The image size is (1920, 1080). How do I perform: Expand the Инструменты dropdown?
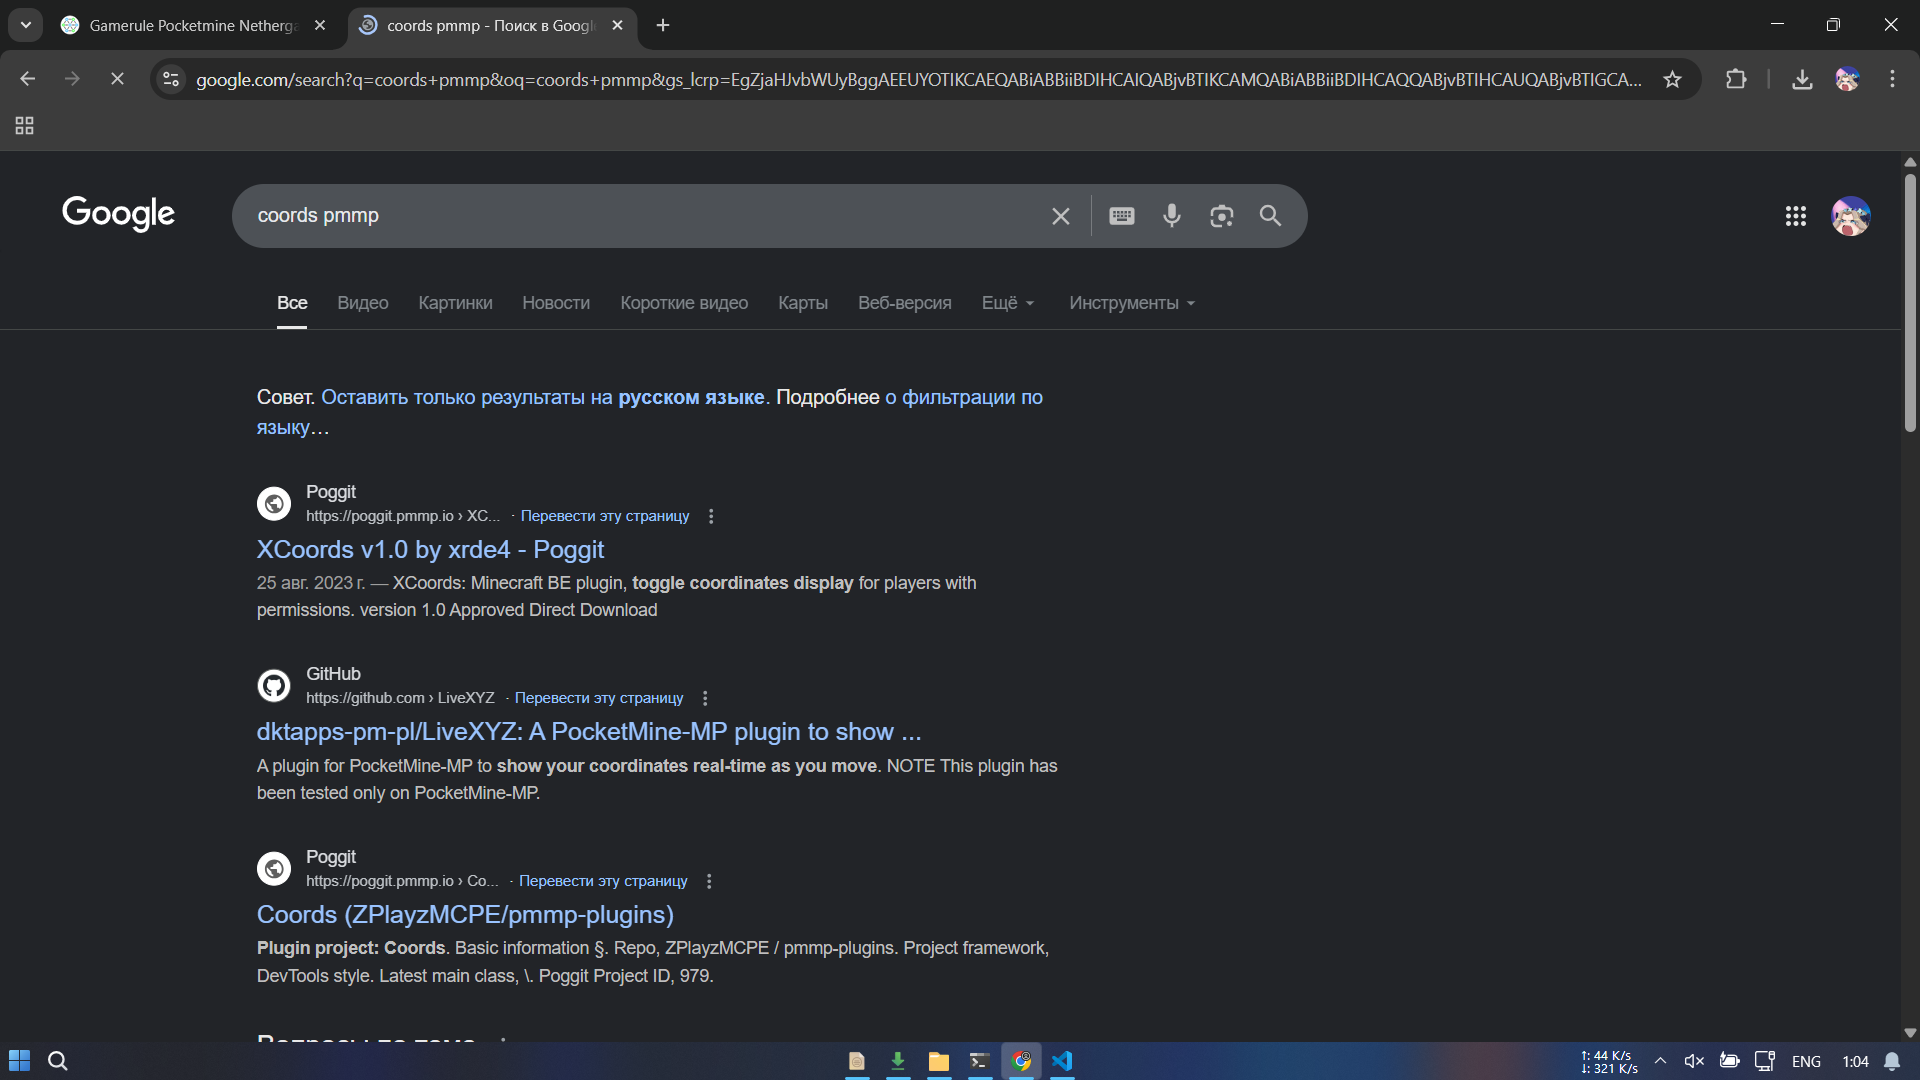pyautogui.click(x=1131, y=303)
